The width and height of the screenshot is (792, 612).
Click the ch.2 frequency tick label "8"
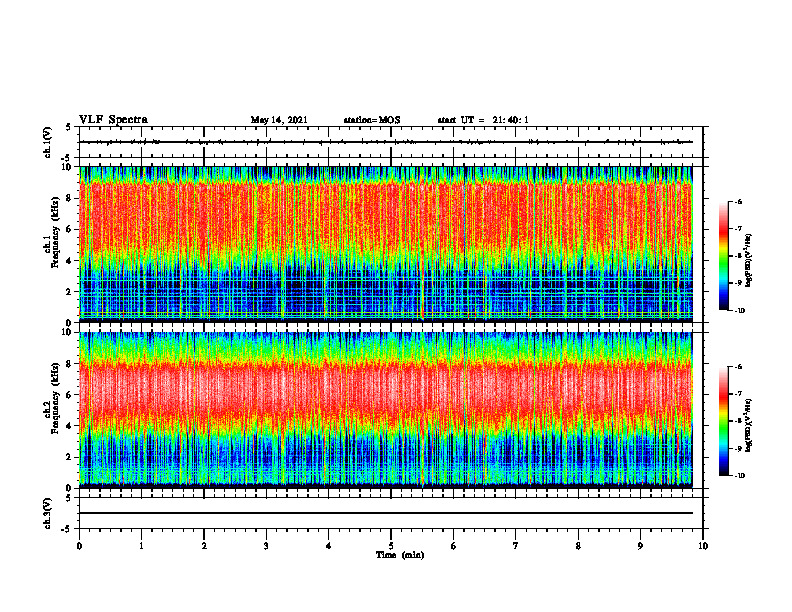pos(69,364)
